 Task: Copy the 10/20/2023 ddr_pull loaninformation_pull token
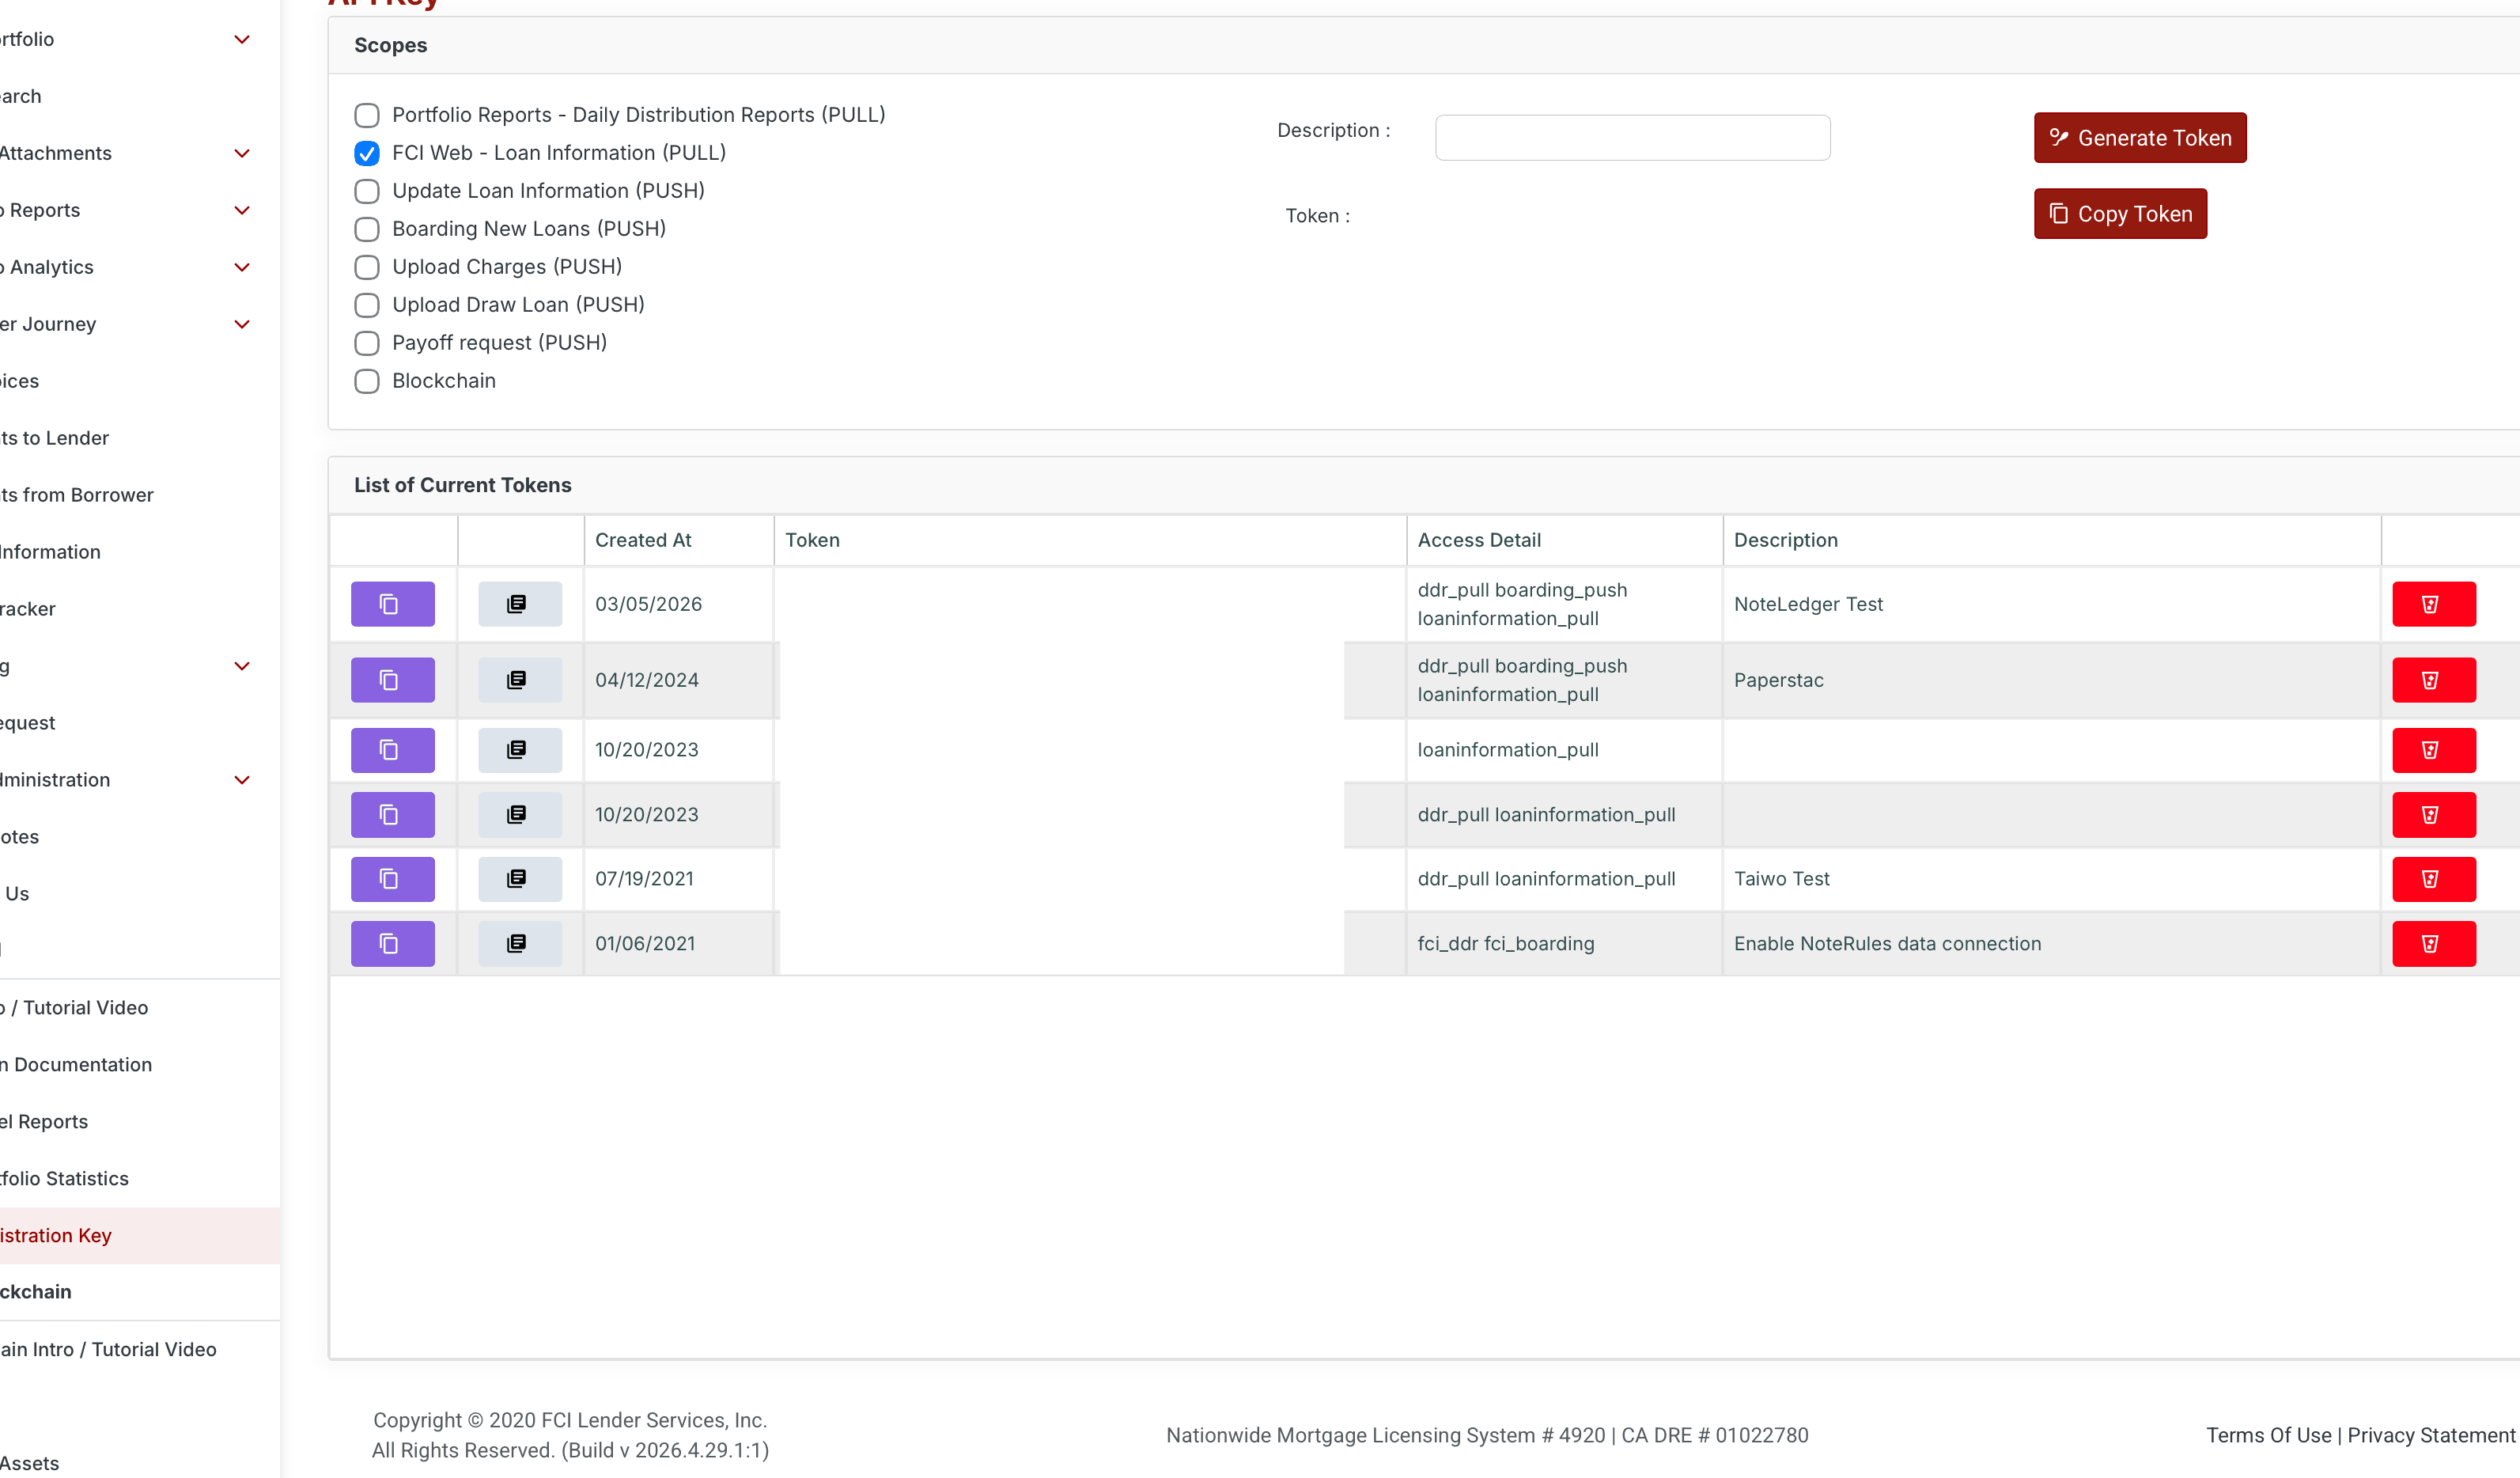point(392,815)
